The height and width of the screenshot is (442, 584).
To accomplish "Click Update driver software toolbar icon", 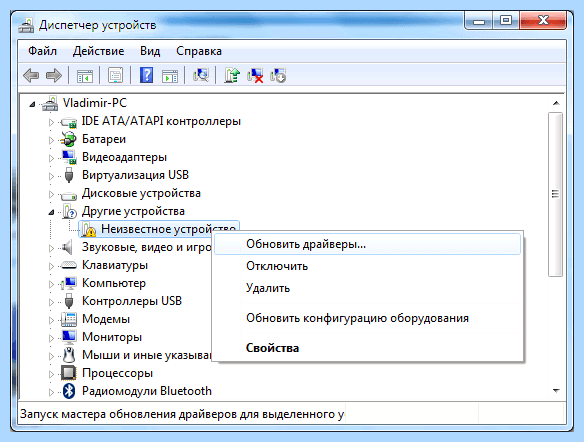I will pos(232,75).
